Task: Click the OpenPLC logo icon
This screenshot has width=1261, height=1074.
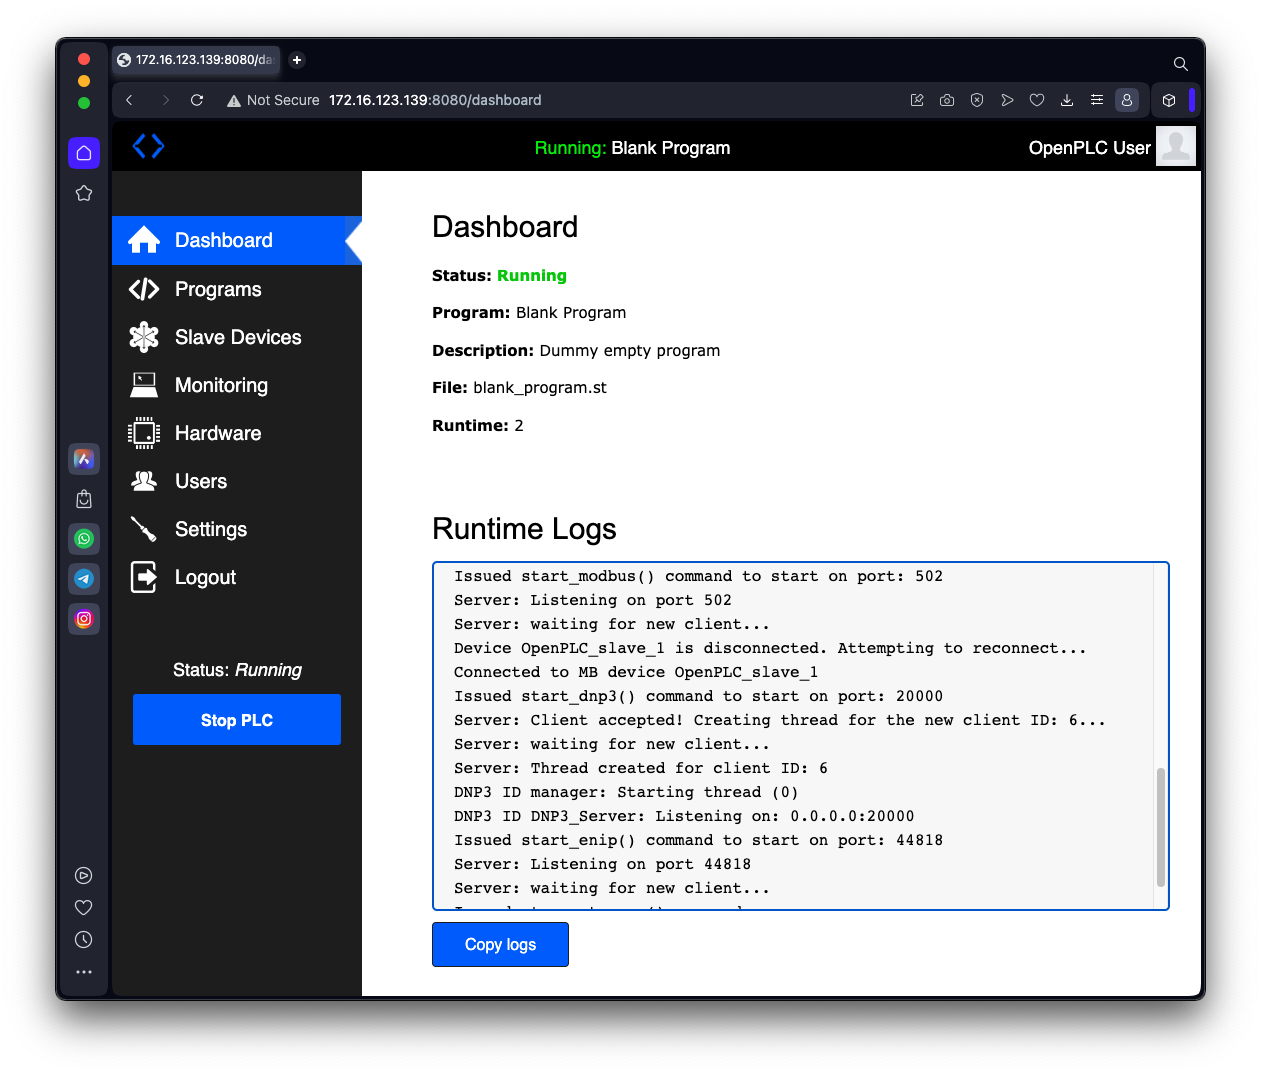Action: pos(148,146)
